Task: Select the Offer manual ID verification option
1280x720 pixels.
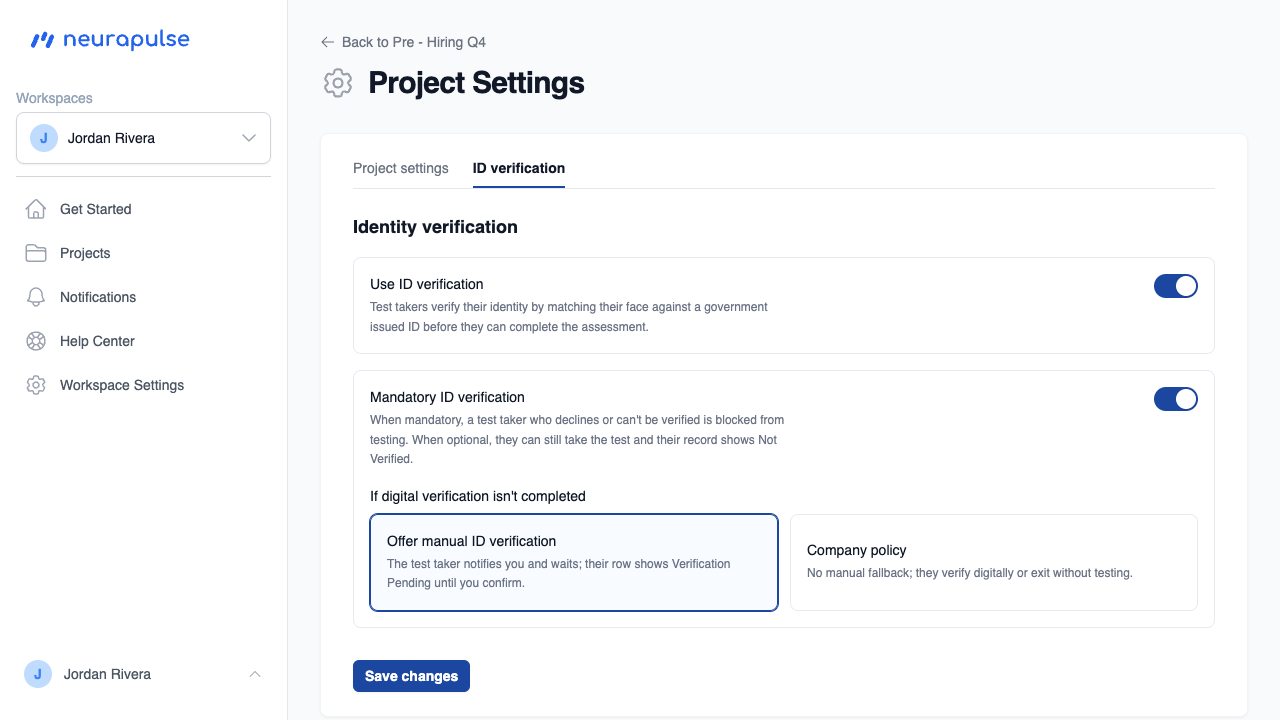Action: click(574, 562)
